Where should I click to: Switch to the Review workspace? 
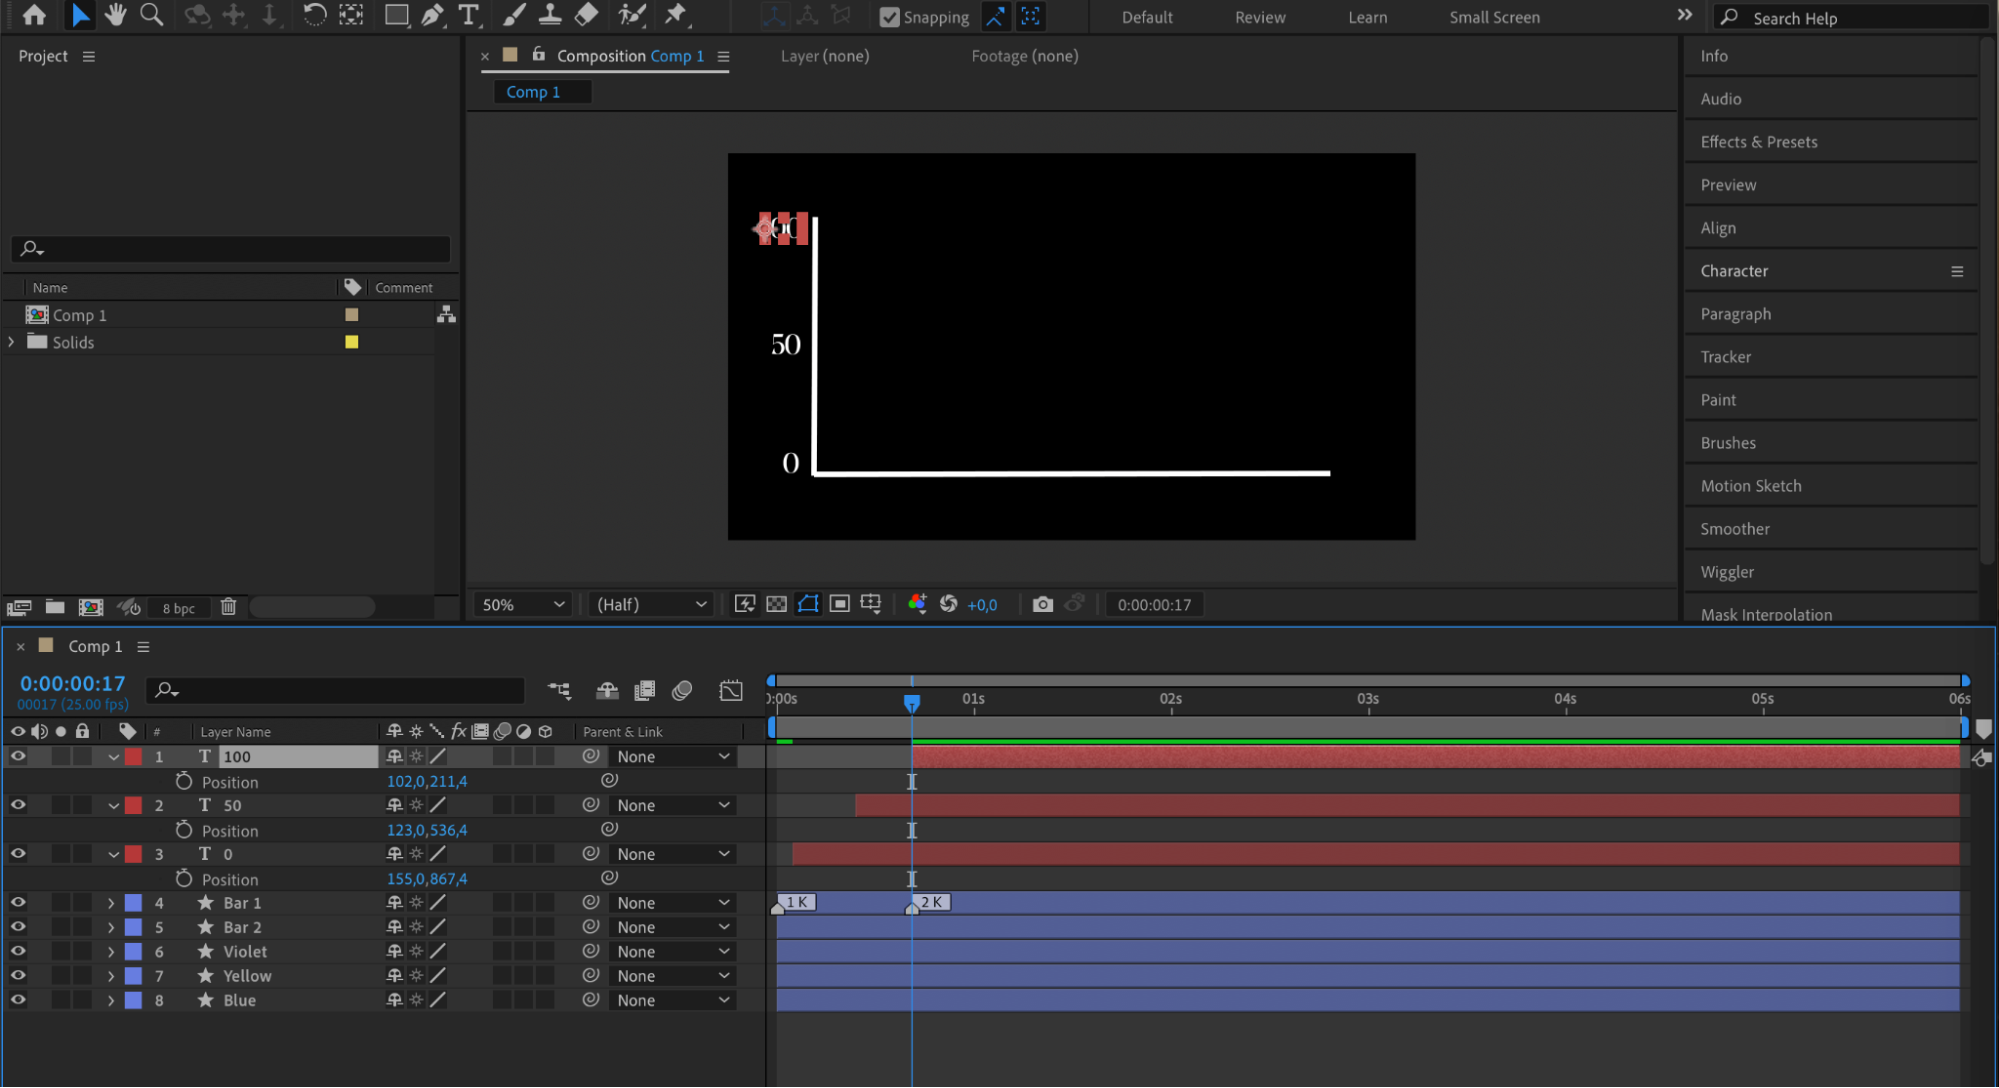(1259, 17)
